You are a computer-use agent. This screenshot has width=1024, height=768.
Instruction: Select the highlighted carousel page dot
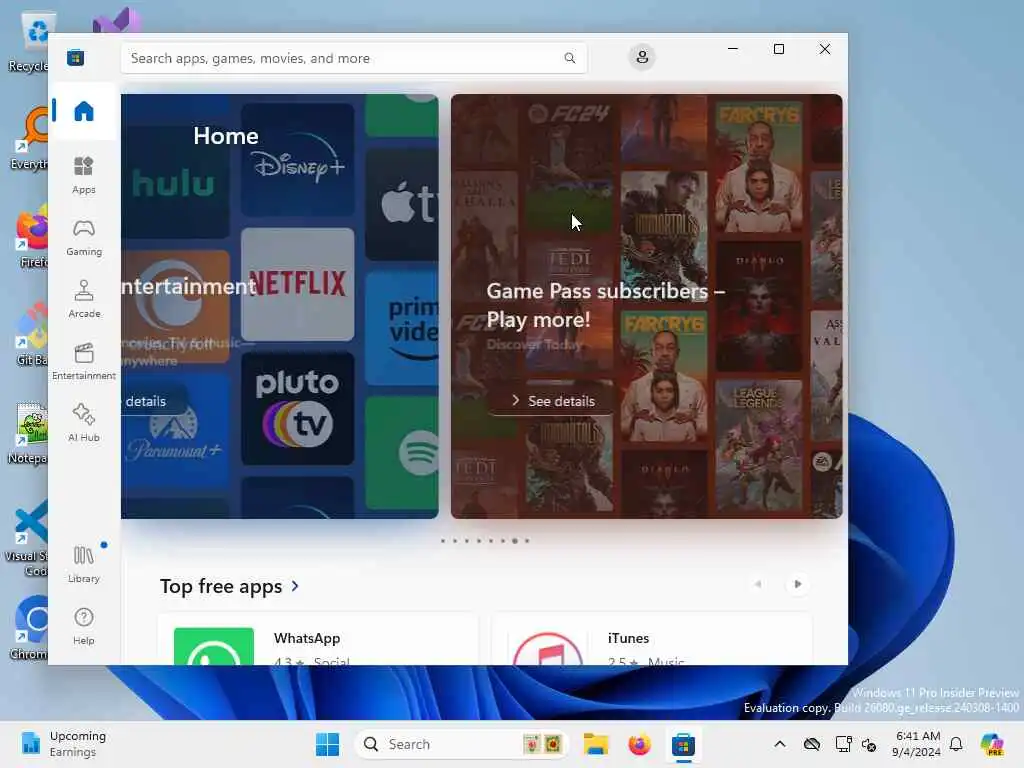[515, 541]
